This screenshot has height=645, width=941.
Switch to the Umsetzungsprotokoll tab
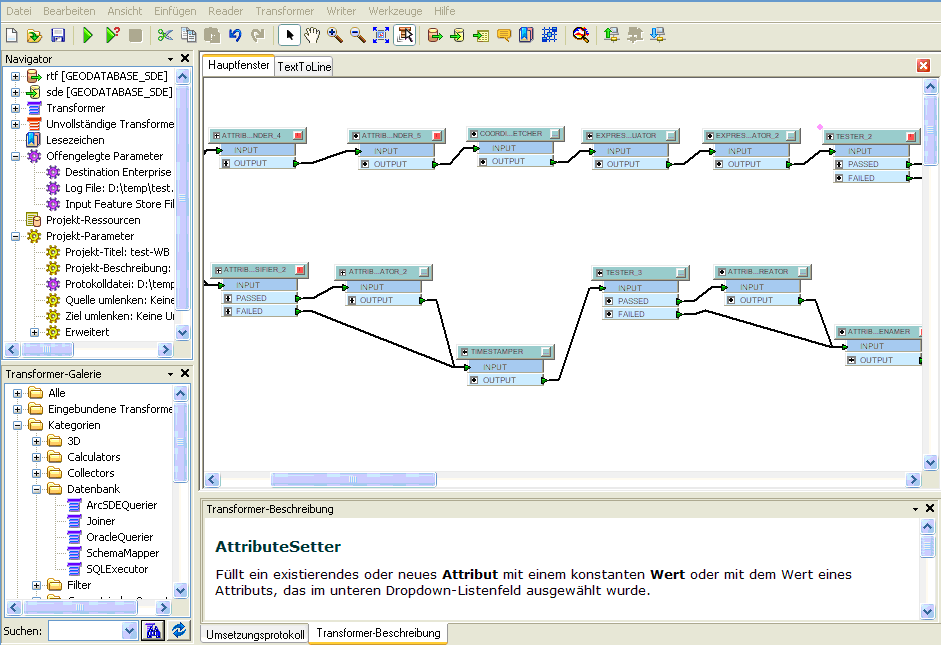tap(254, 634)
